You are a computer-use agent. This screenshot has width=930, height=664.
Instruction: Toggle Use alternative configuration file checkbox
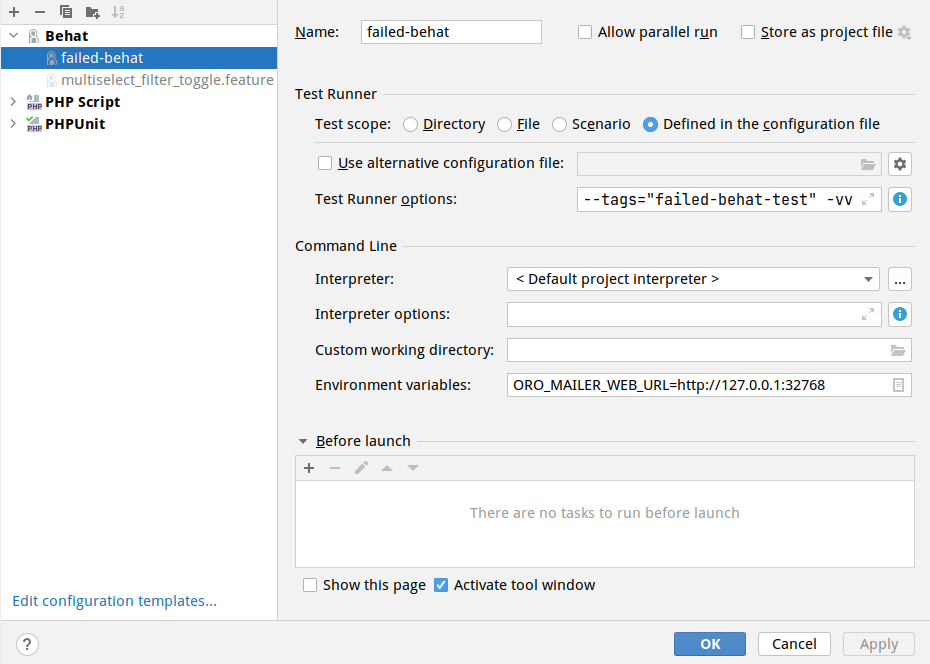pos(325,163)
